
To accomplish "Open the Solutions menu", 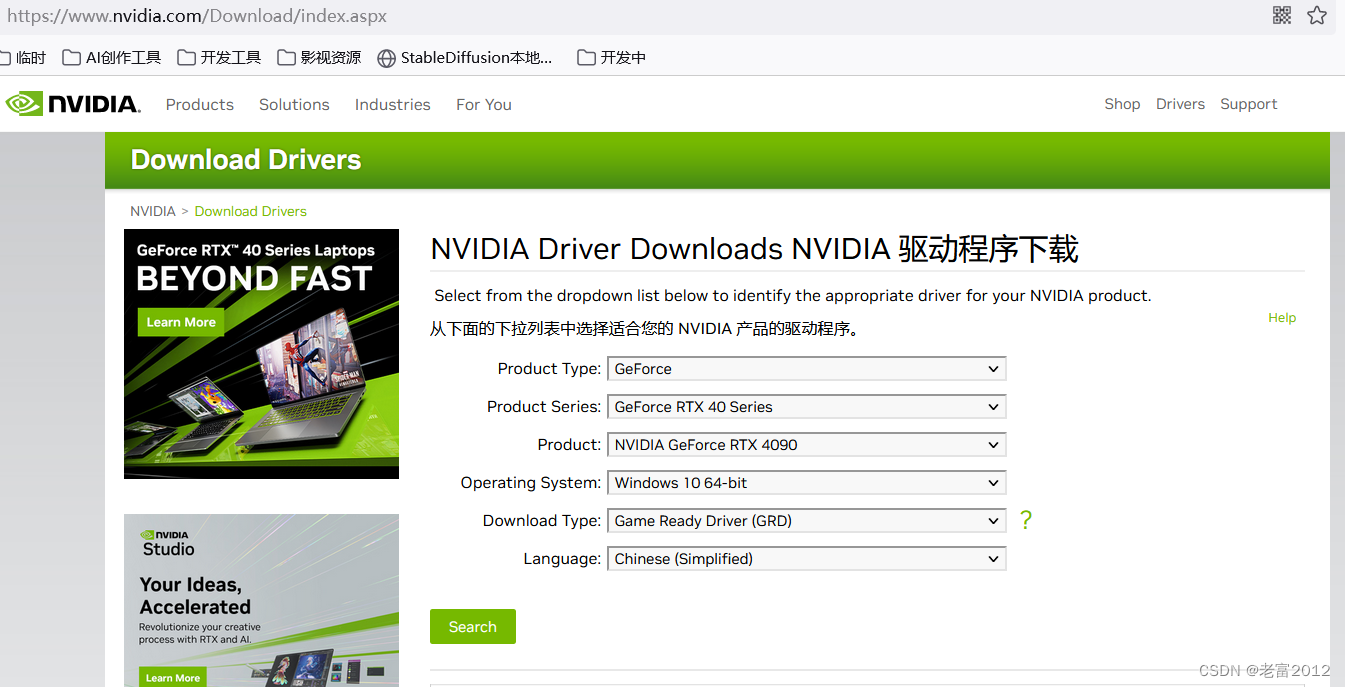I will (294, 104).
